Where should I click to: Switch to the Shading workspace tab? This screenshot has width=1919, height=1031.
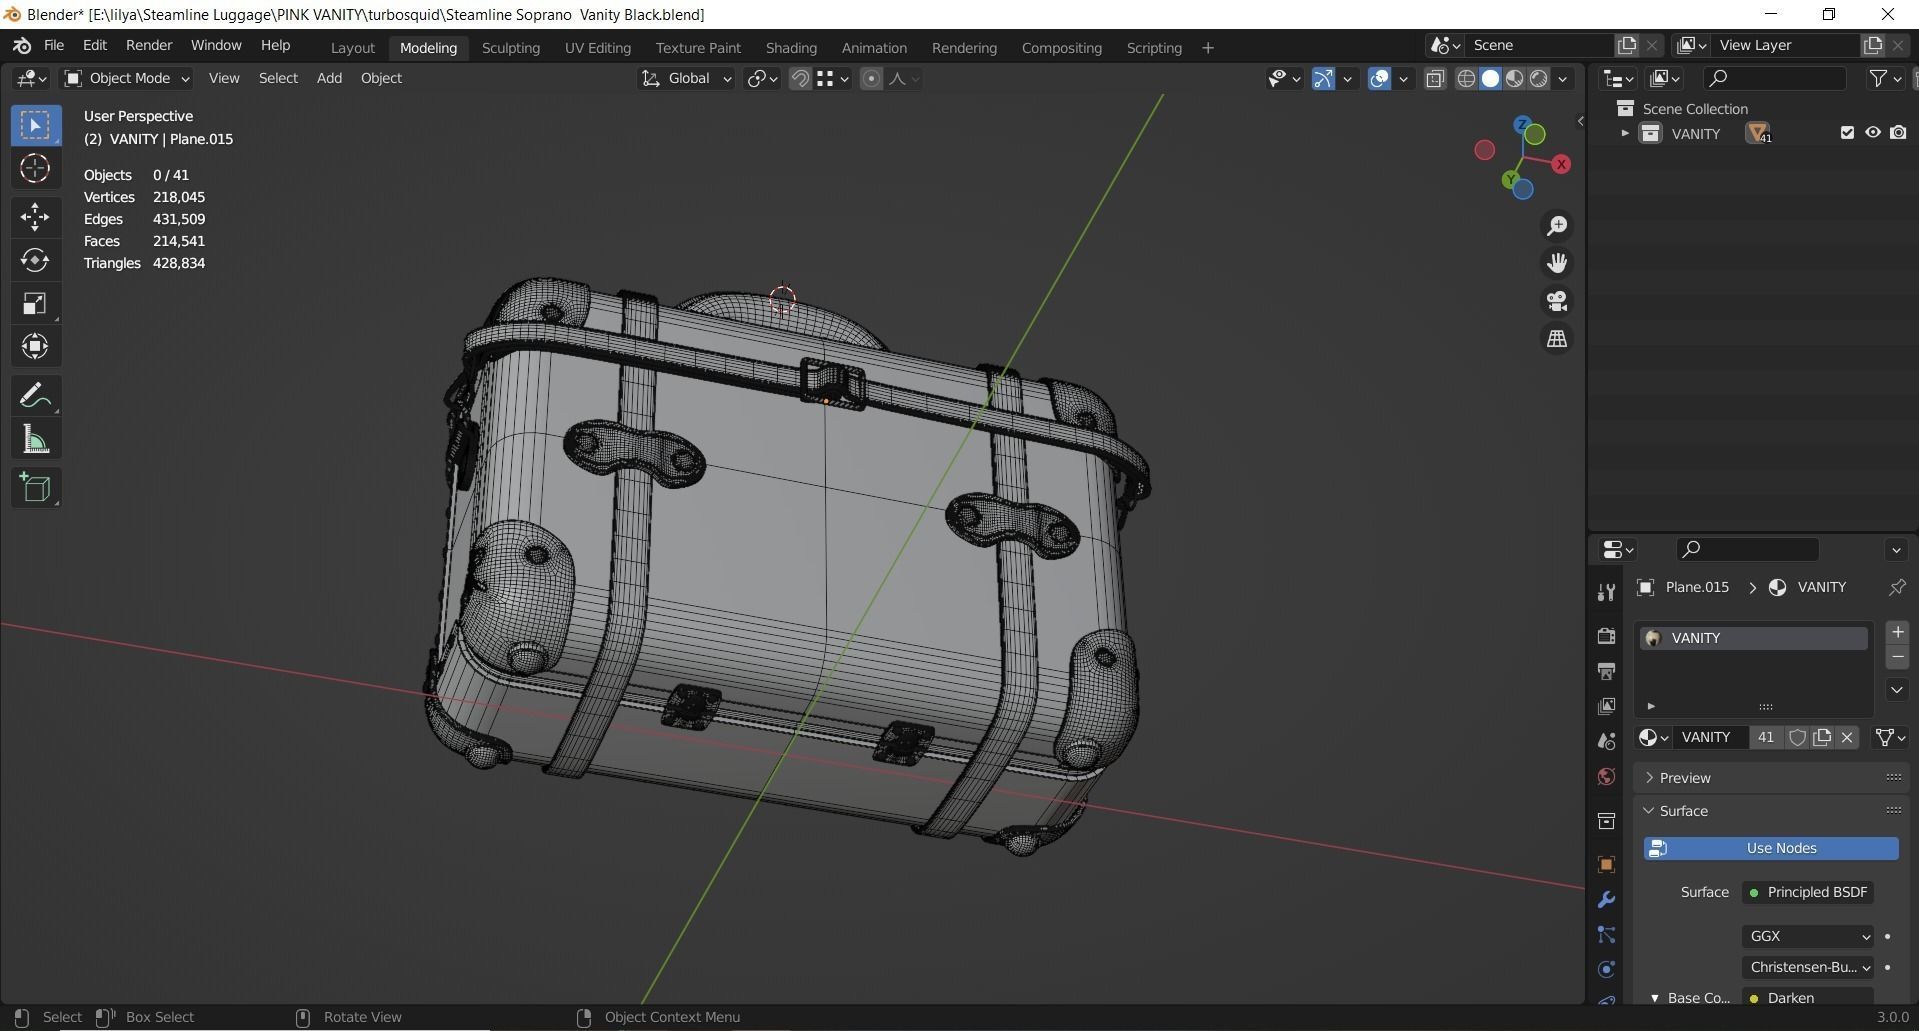tap(791, 47)
